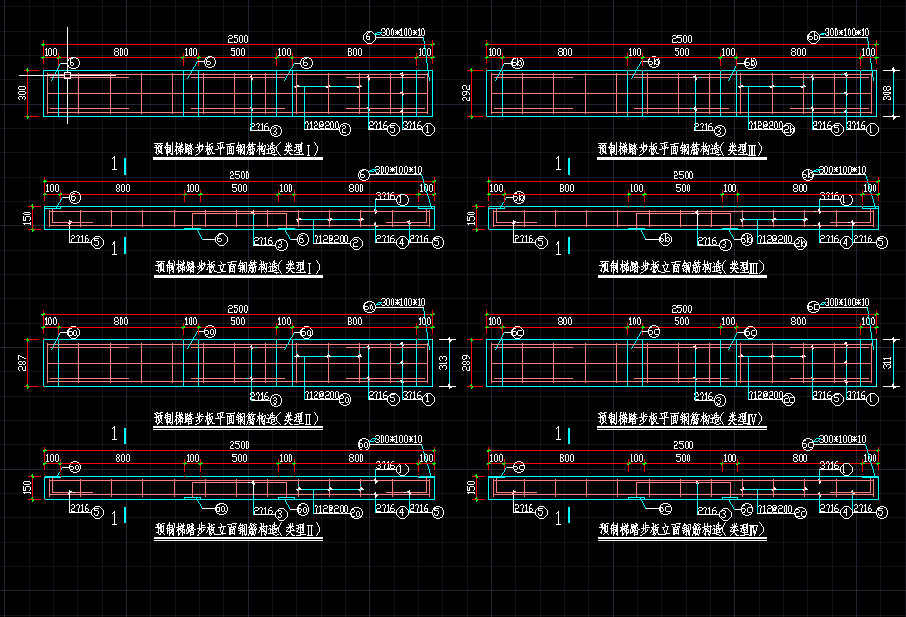Viewport: 906px width, 617px height.
Task: Click the 300*100*10 label on the Type III plan
Action: click(846, 32)
